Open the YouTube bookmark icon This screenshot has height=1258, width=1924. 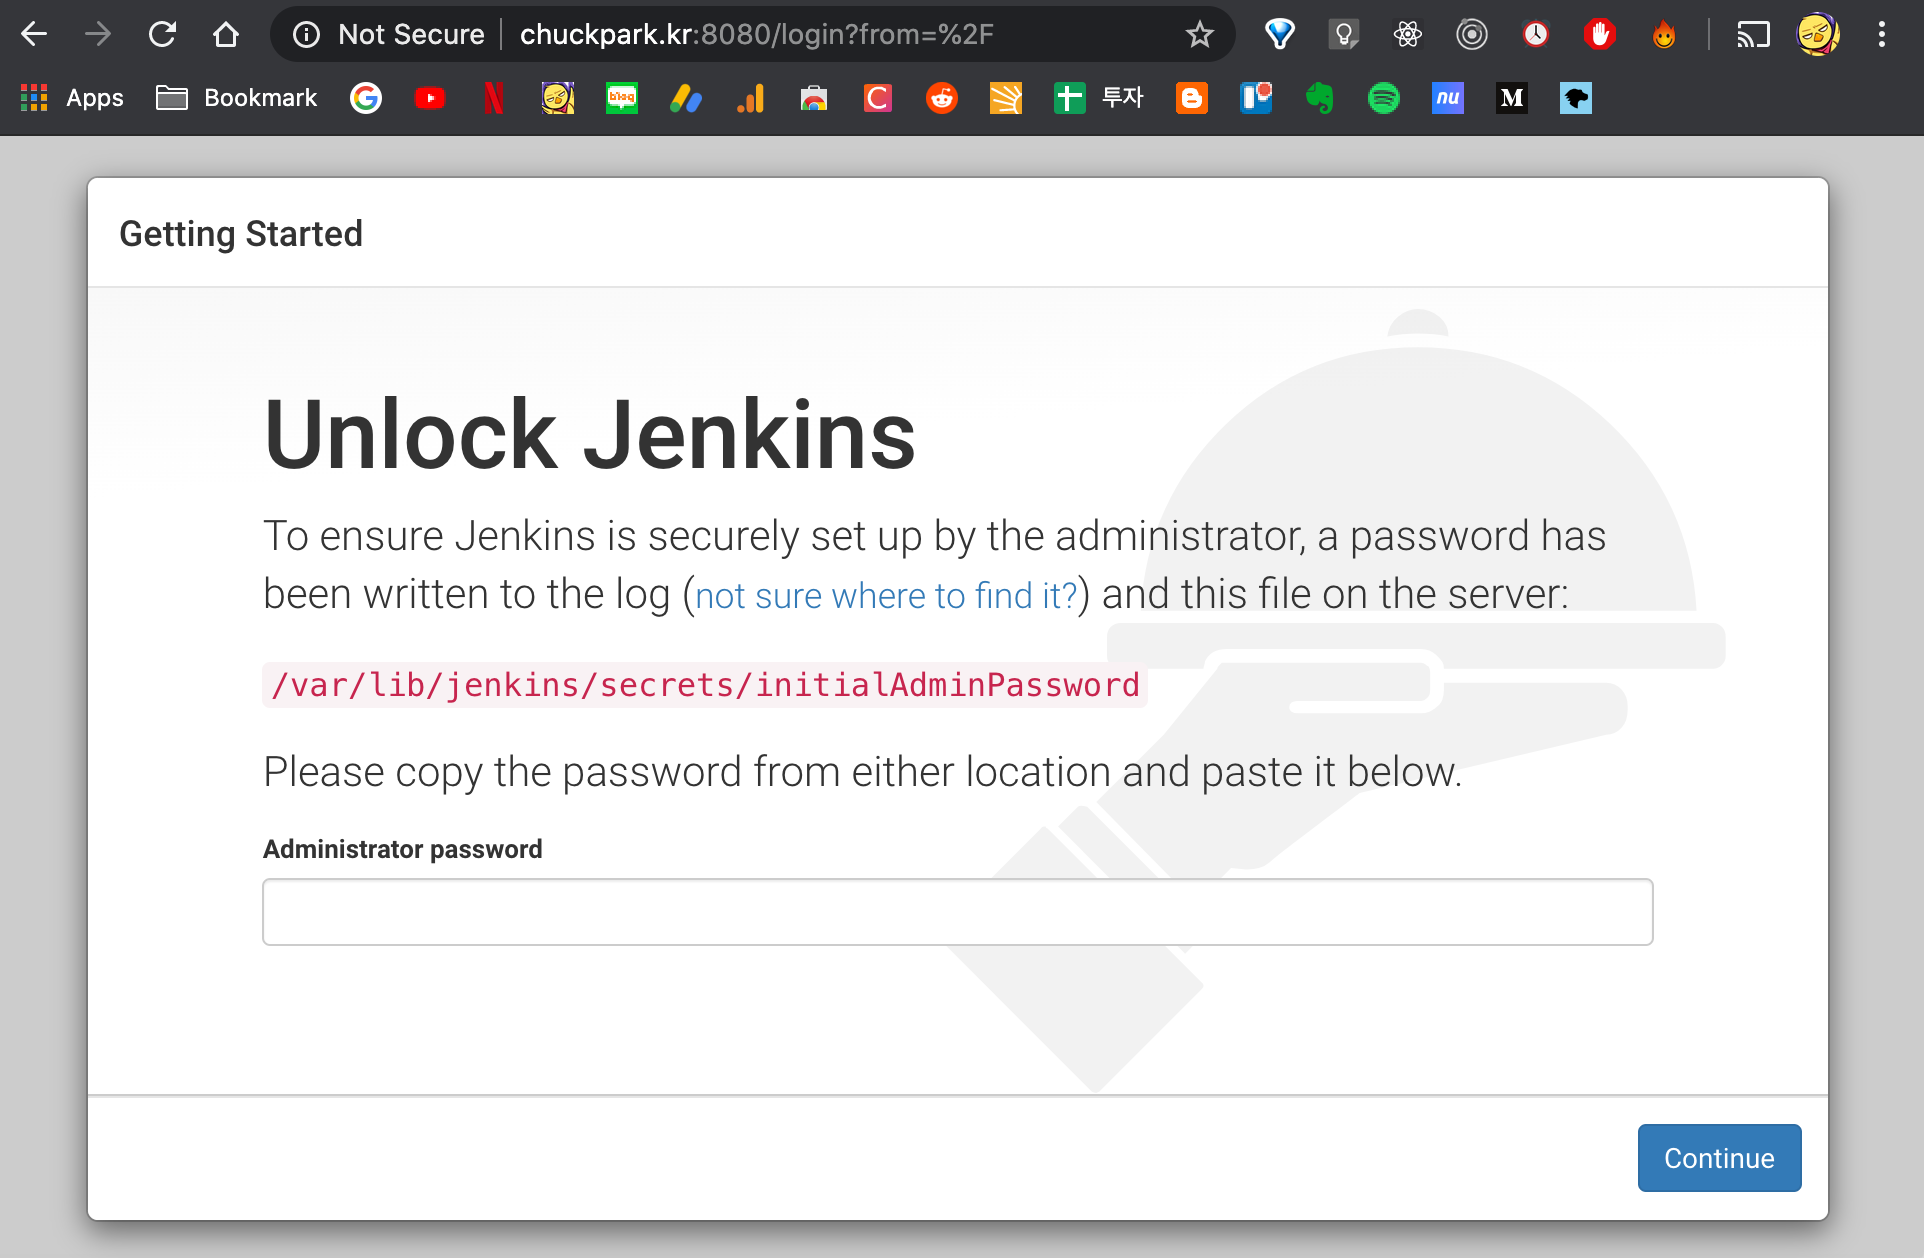pyautogui.click(x=430, y=98)
